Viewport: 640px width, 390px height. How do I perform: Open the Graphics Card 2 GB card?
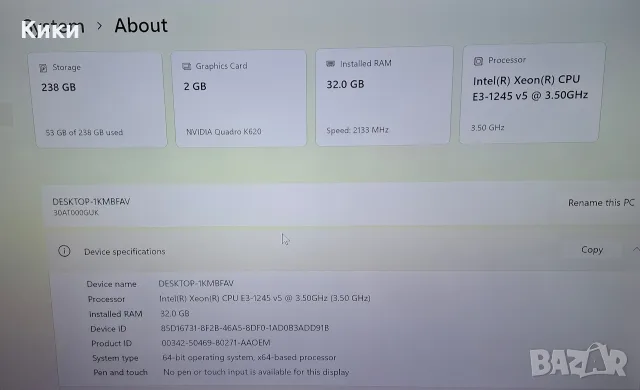coord(240,98)
